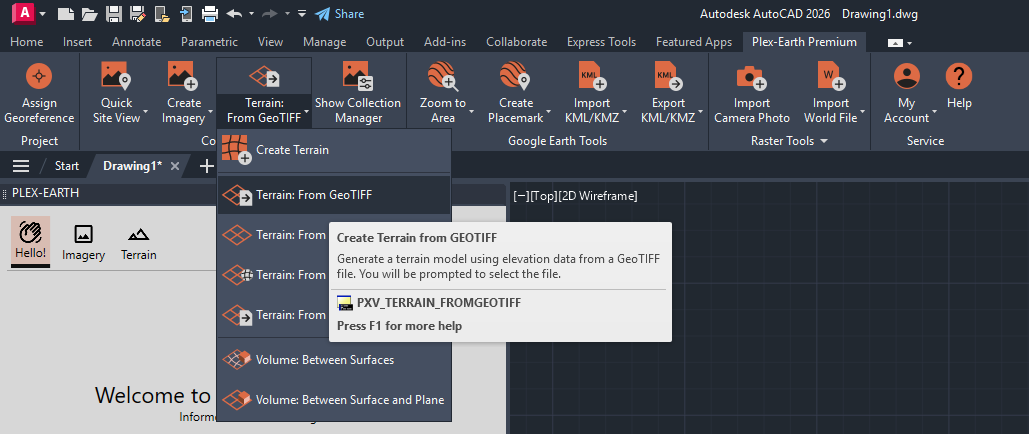Create a new drawing from the toolbar
Viewport: 1029px width, 434px height.
65,13
